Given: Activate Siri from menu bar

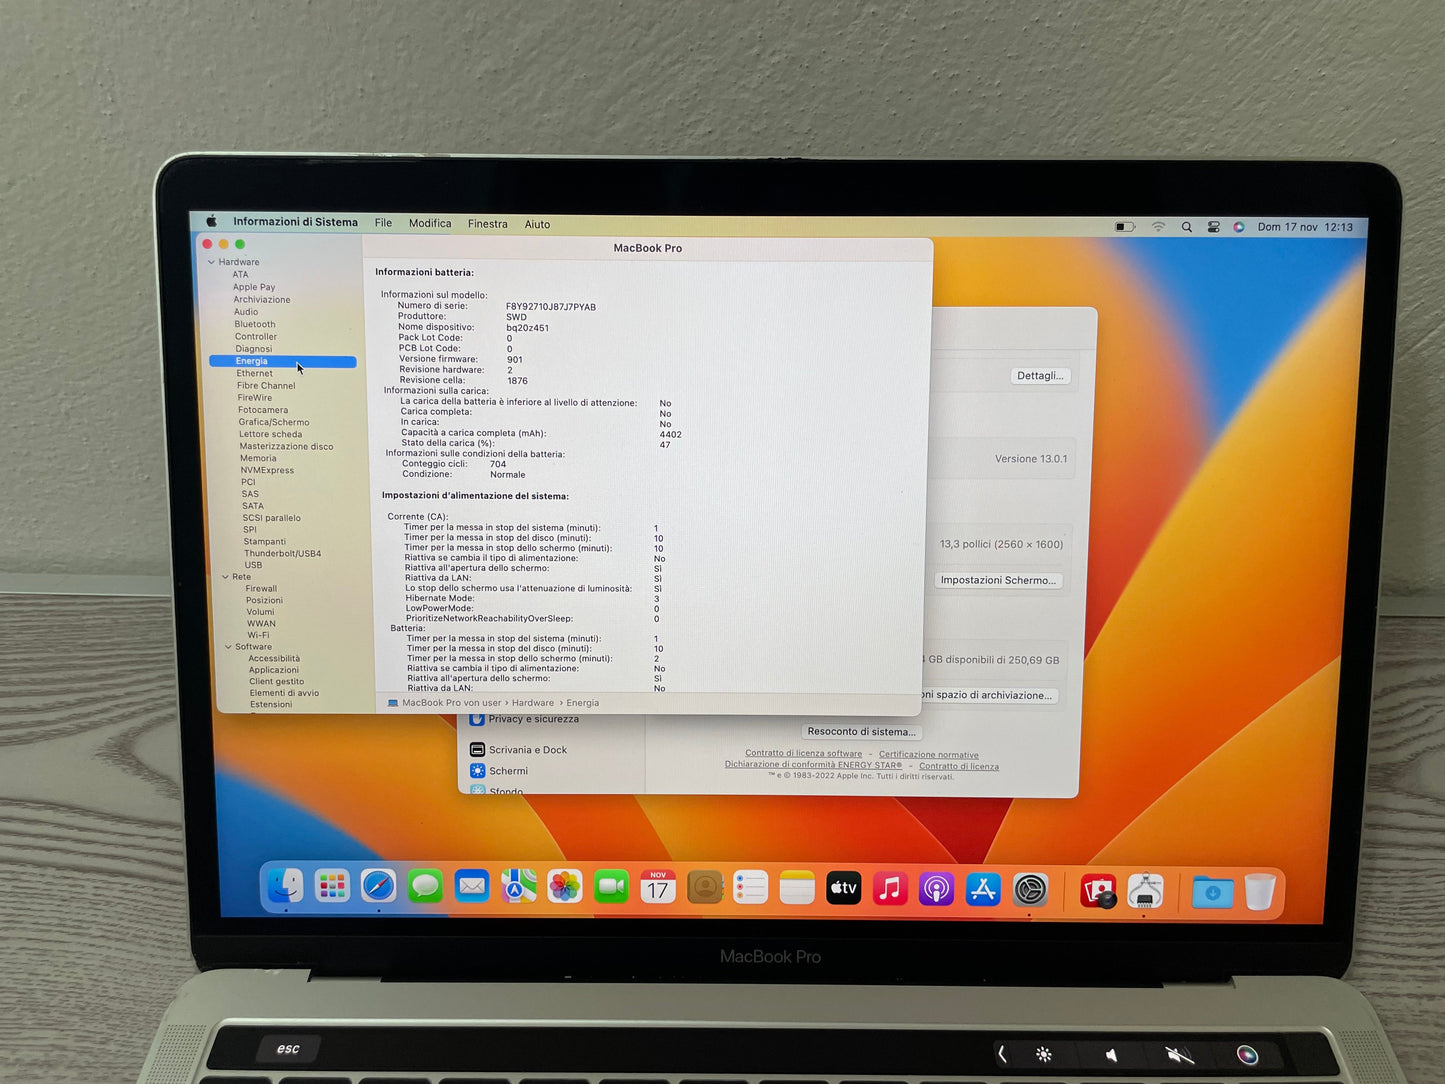Looking at the screenshot, I should pos(1239,227).
